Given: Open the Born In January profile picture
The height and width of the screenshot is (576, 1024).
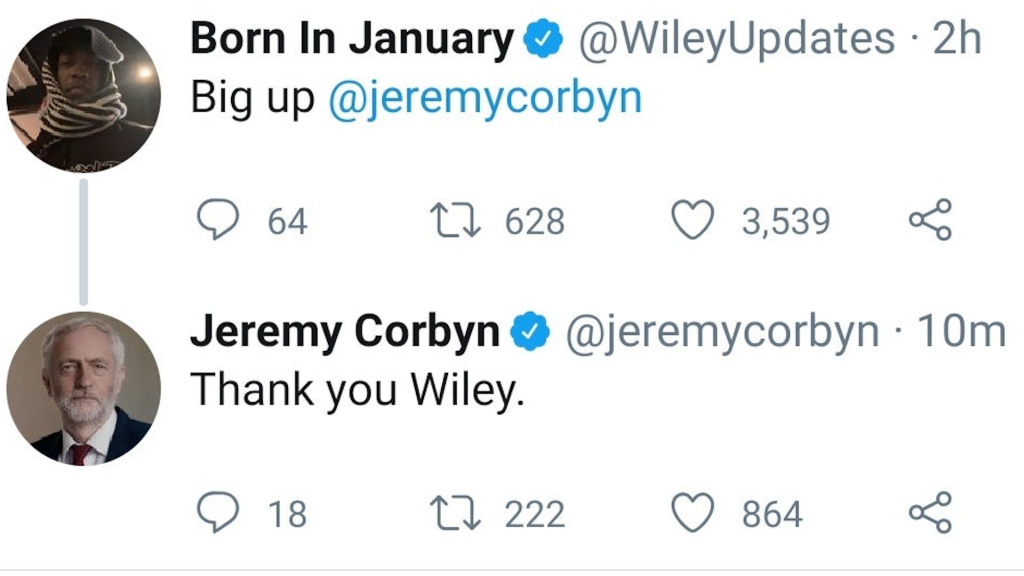Looking at the screenshot, I should [x=83, y=97].
